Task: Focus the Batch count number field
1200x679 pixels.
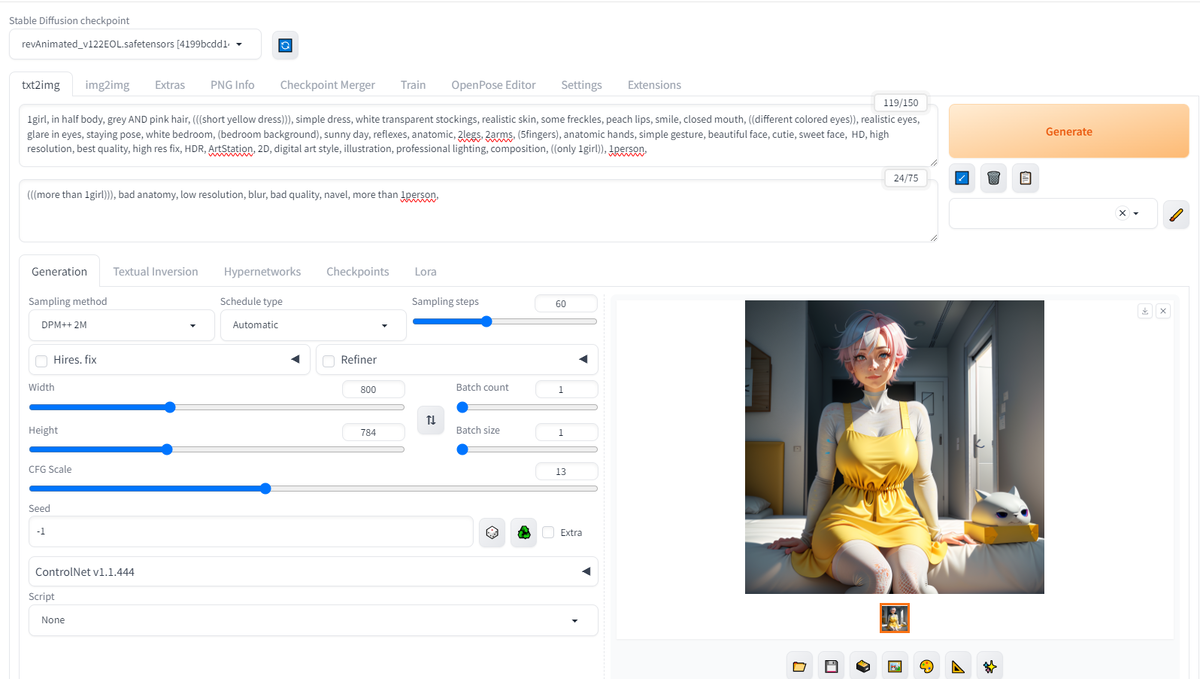Action: (x=566, y=389)
